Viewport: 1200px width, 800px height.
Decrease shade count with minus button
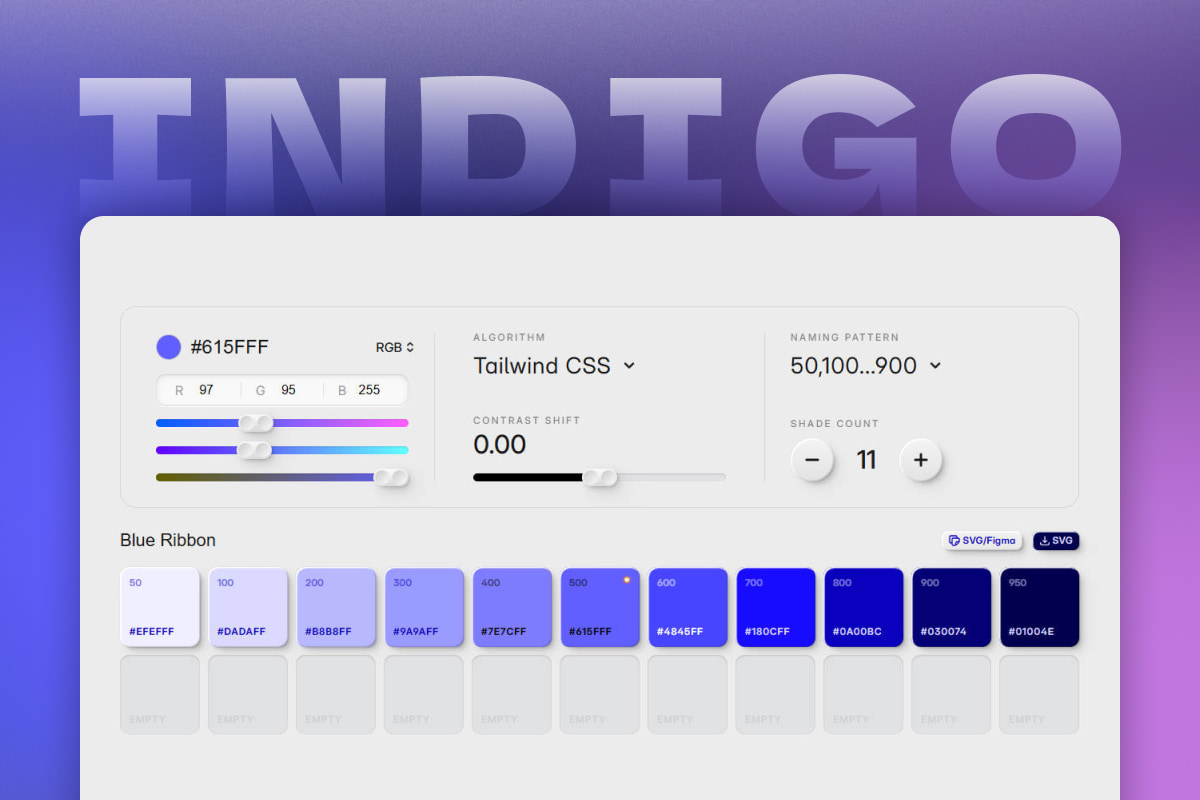pyautogui.click(x=812, y=460)
